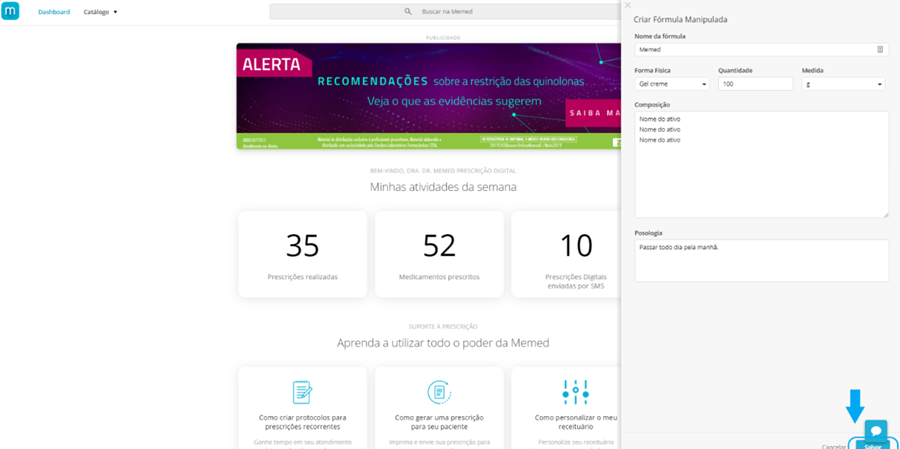
Task: Click the search magnifier icon
Action: [408, 11]
